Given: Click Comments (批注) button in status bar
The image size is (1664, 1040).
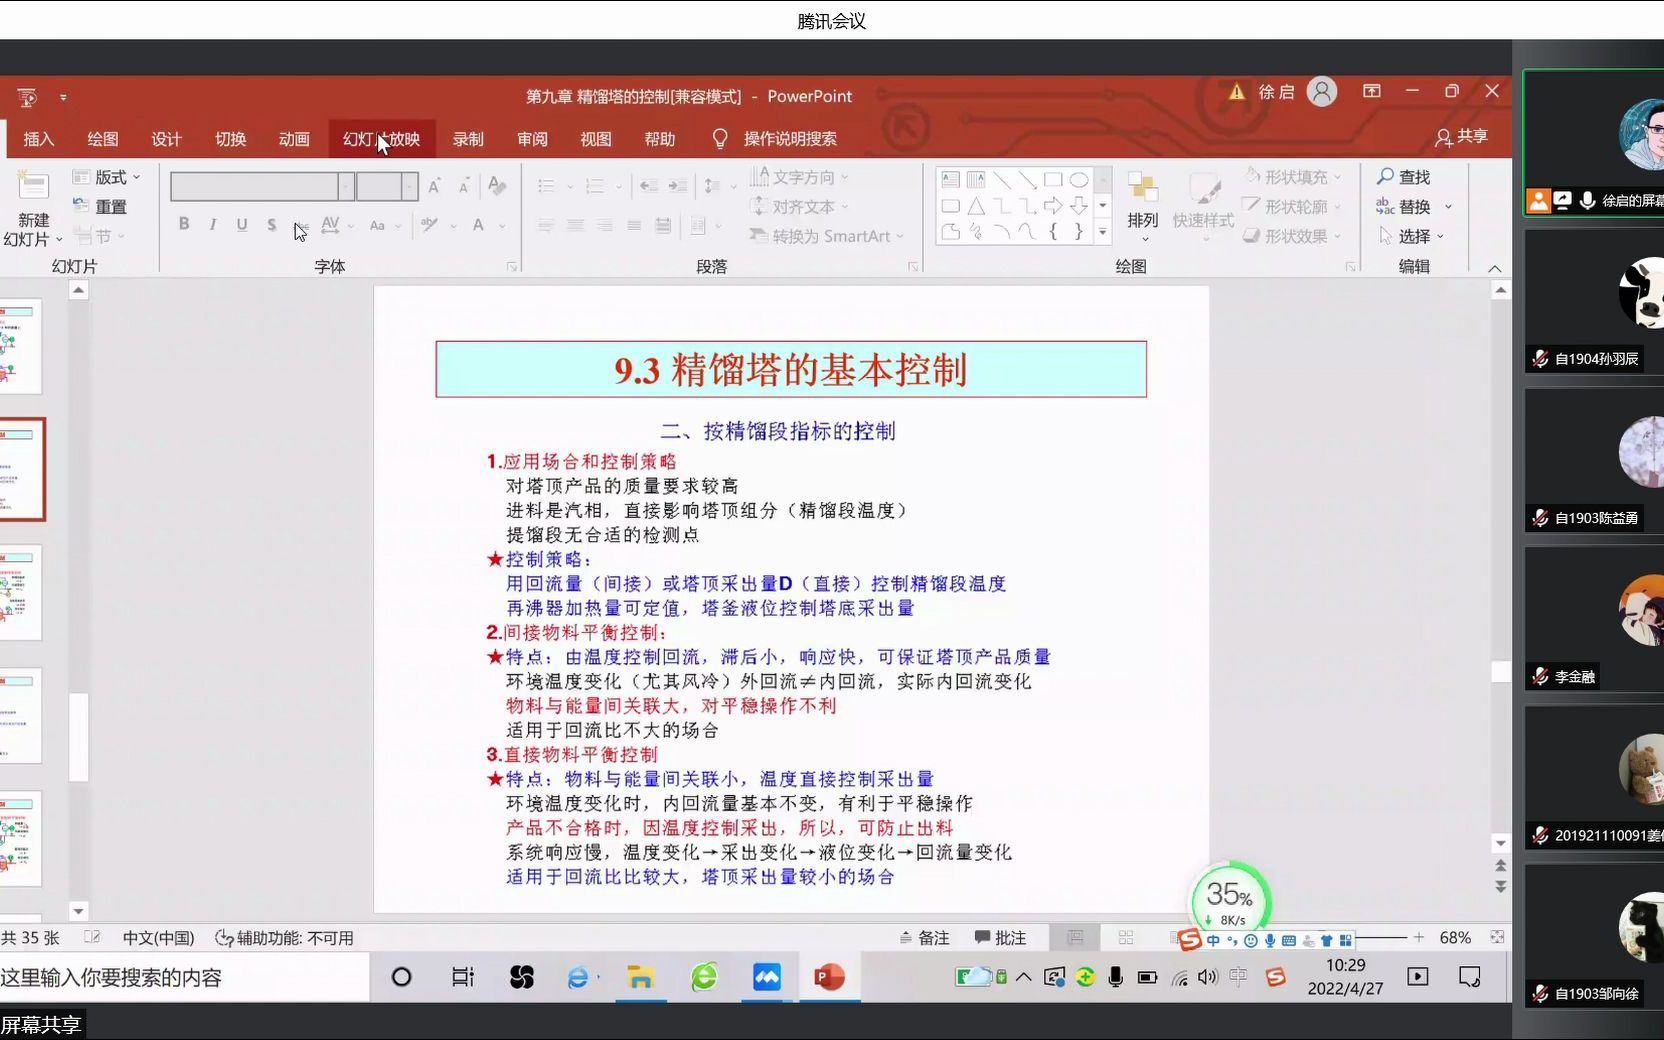Looking at the screenshot, I should coord(1000,938).
